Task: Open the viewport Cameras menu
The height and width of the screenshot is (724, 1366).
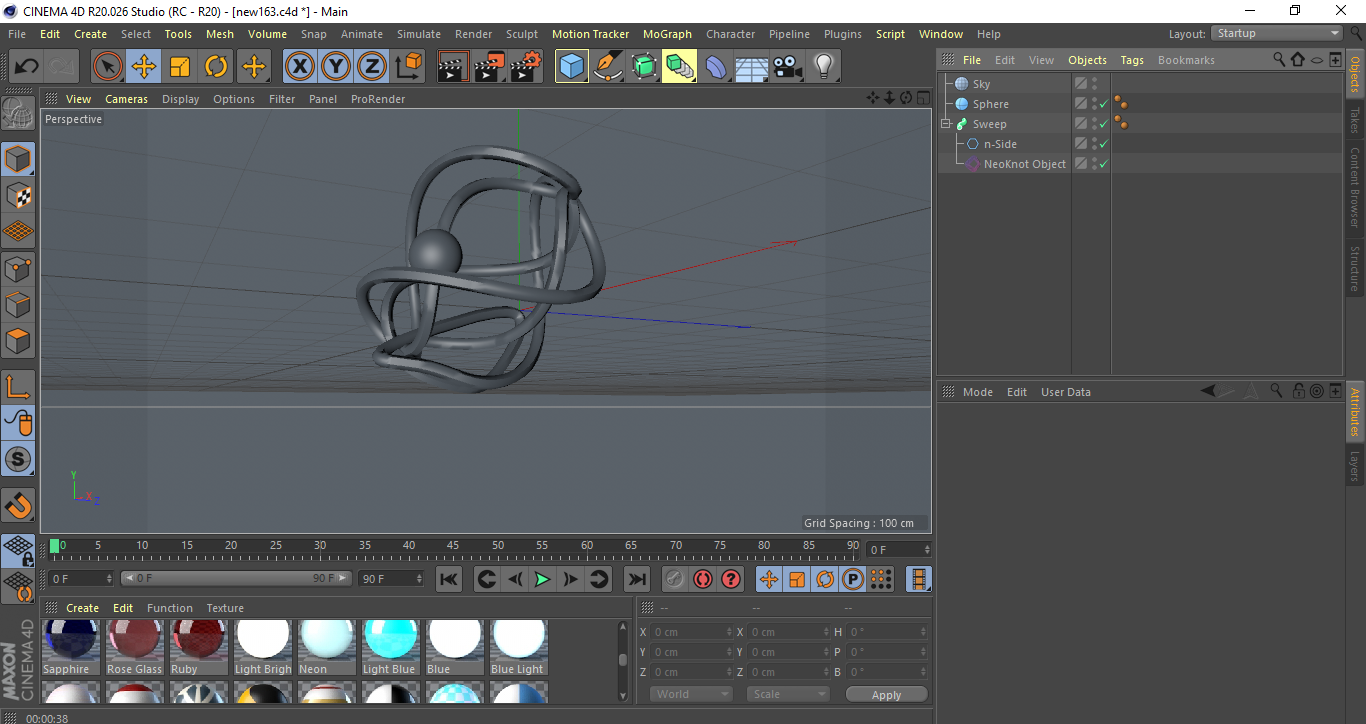Action: point(126,99)
